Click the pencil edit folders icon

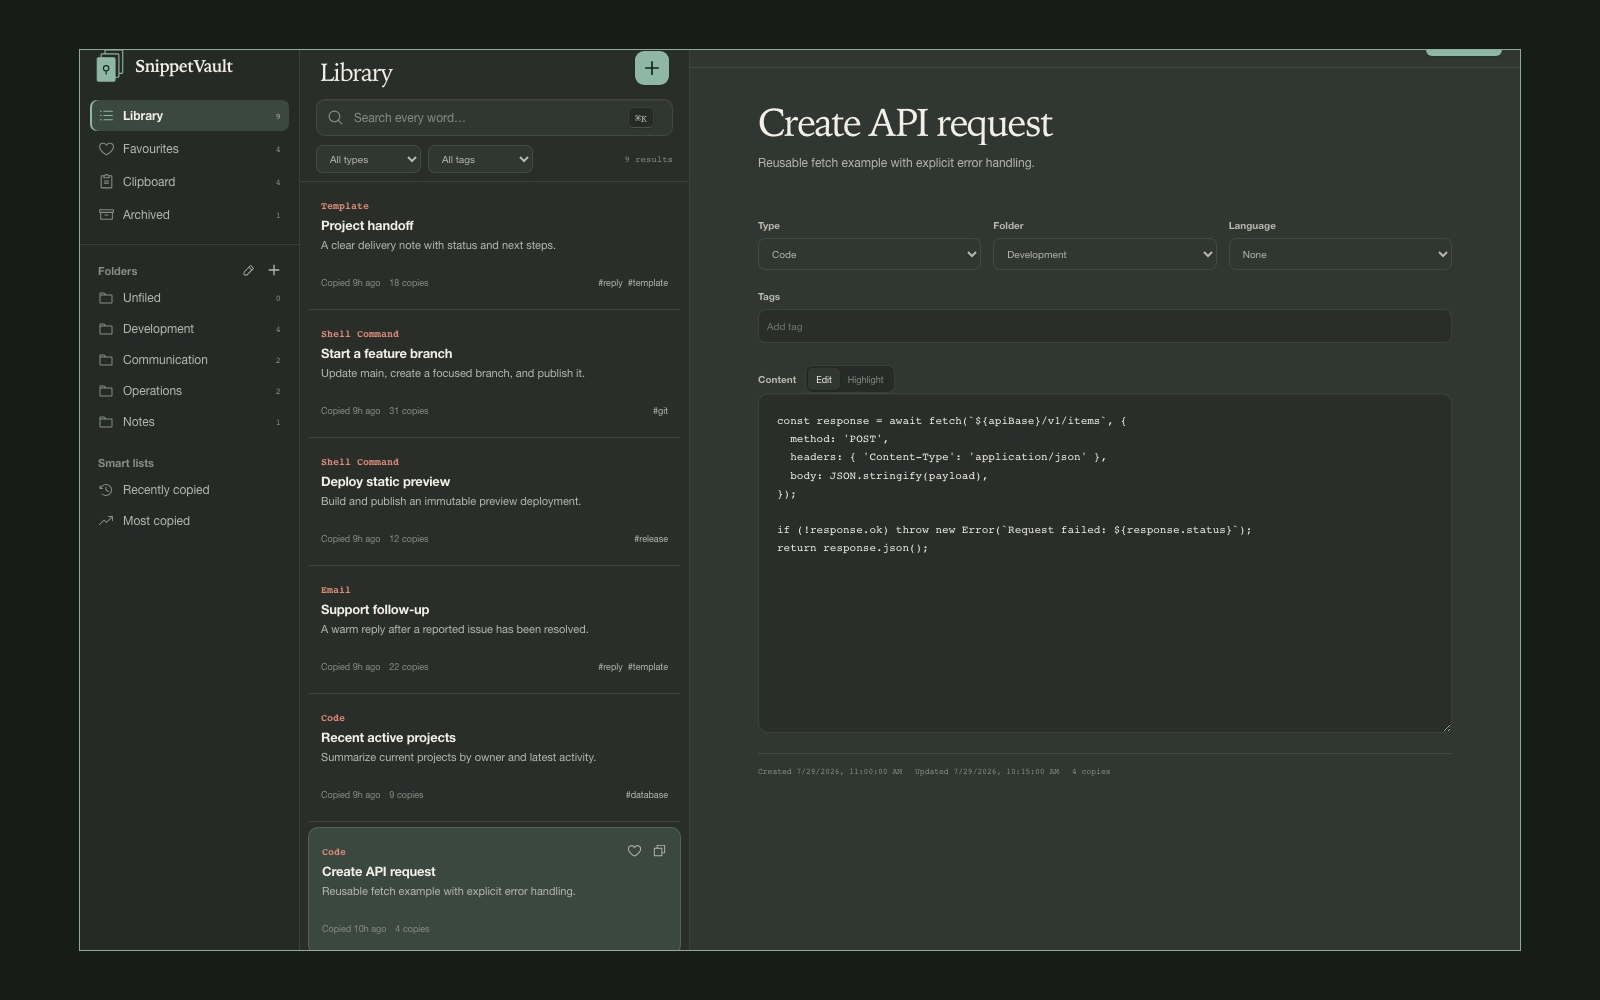[x=248, y=270]
